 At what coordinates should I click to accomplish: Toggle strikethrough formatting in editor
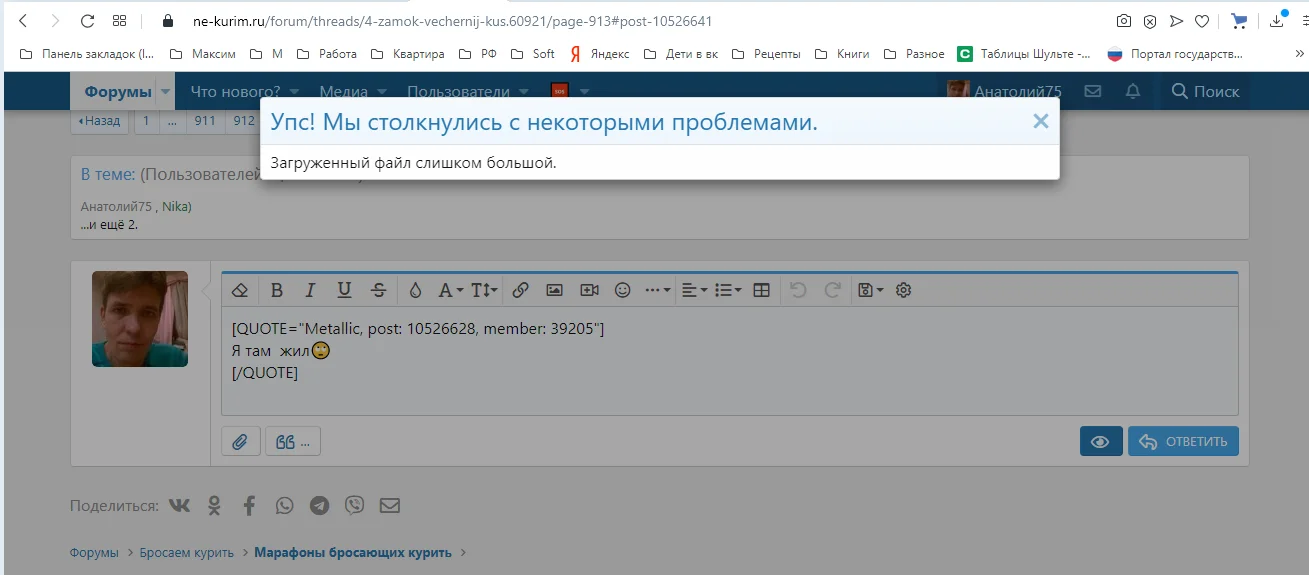(x=378, y=290)
